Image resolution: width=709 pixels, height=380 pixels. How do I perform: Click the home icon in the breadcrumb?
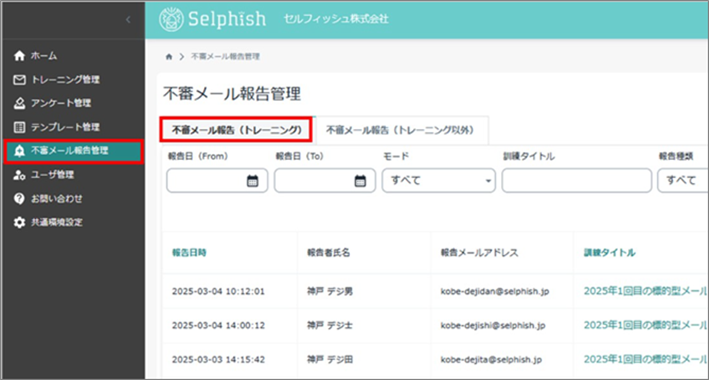click(169, 57)
